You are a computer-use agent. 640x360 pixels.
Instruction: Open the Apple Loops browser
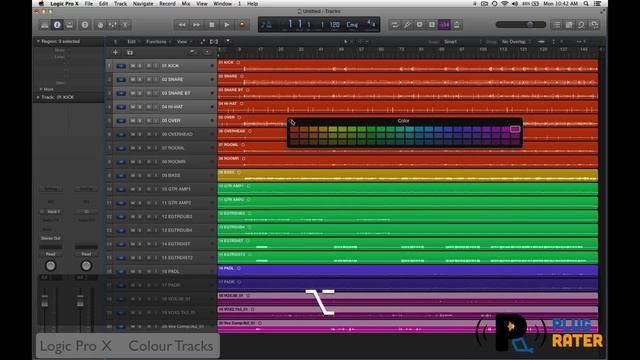point(582,25)
